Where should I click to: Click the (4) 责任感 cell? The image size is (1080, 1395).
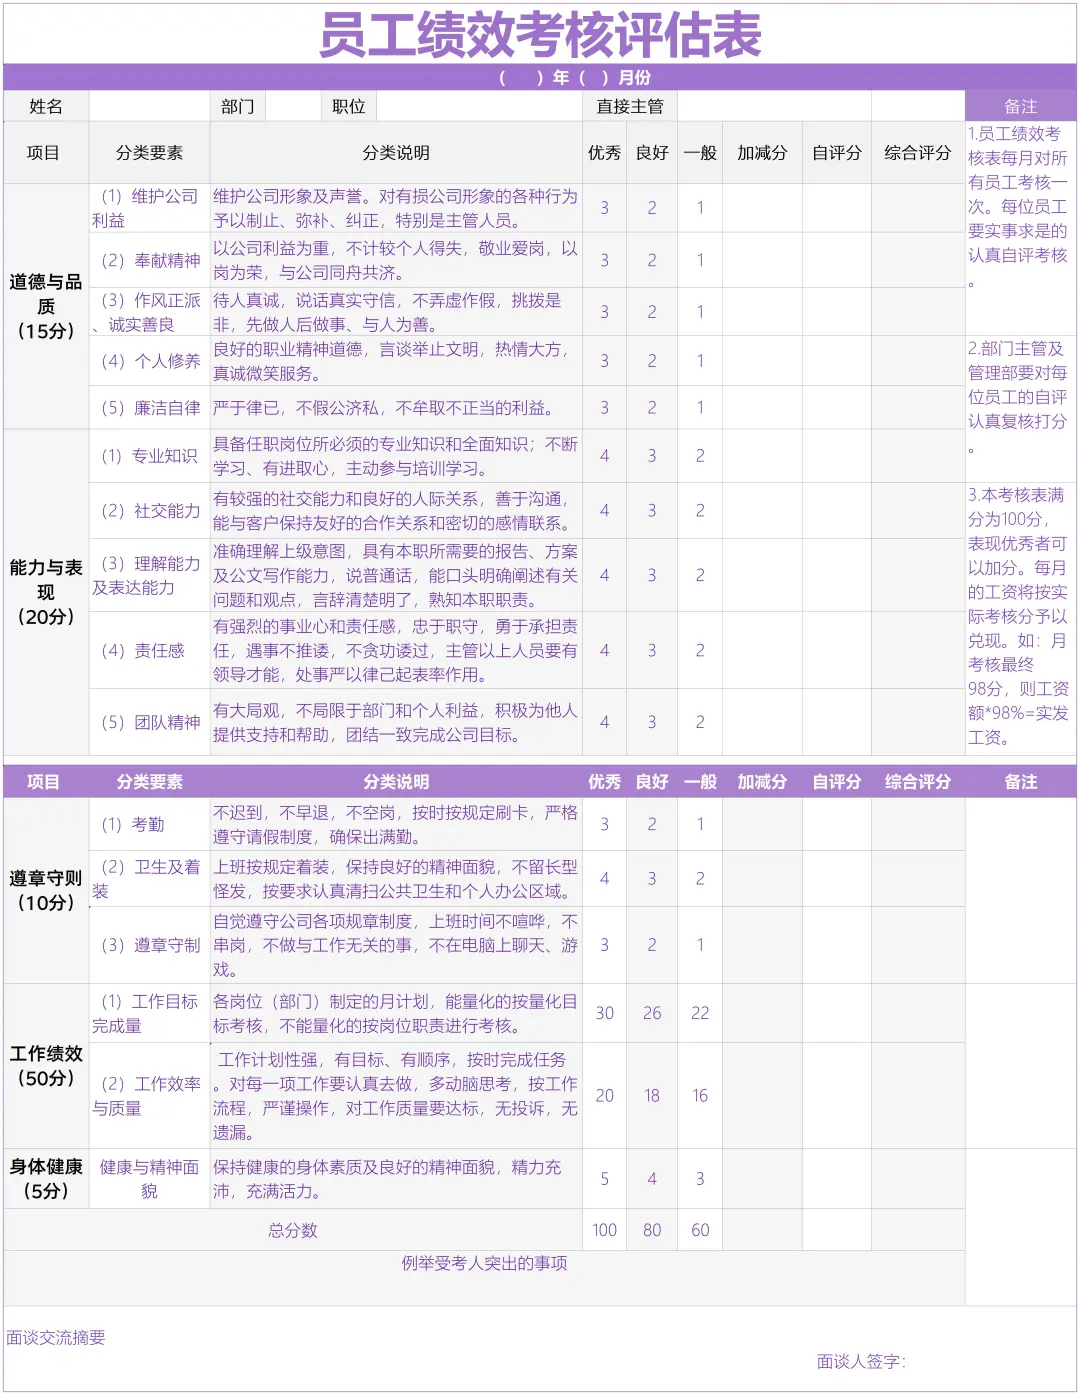click(x=150, y=650)
